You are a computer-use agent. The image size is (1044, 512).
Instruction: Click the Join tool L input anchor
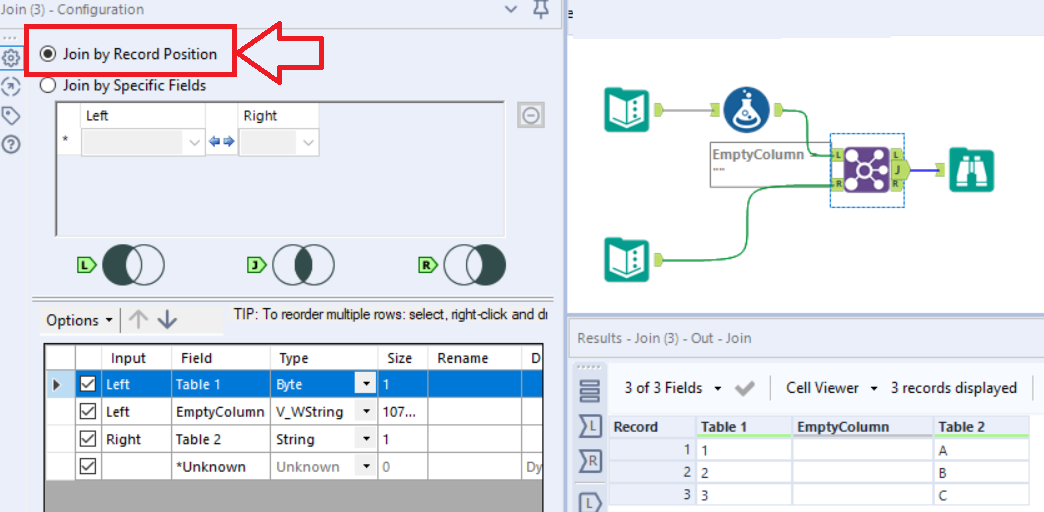click(x=837, y=154)
